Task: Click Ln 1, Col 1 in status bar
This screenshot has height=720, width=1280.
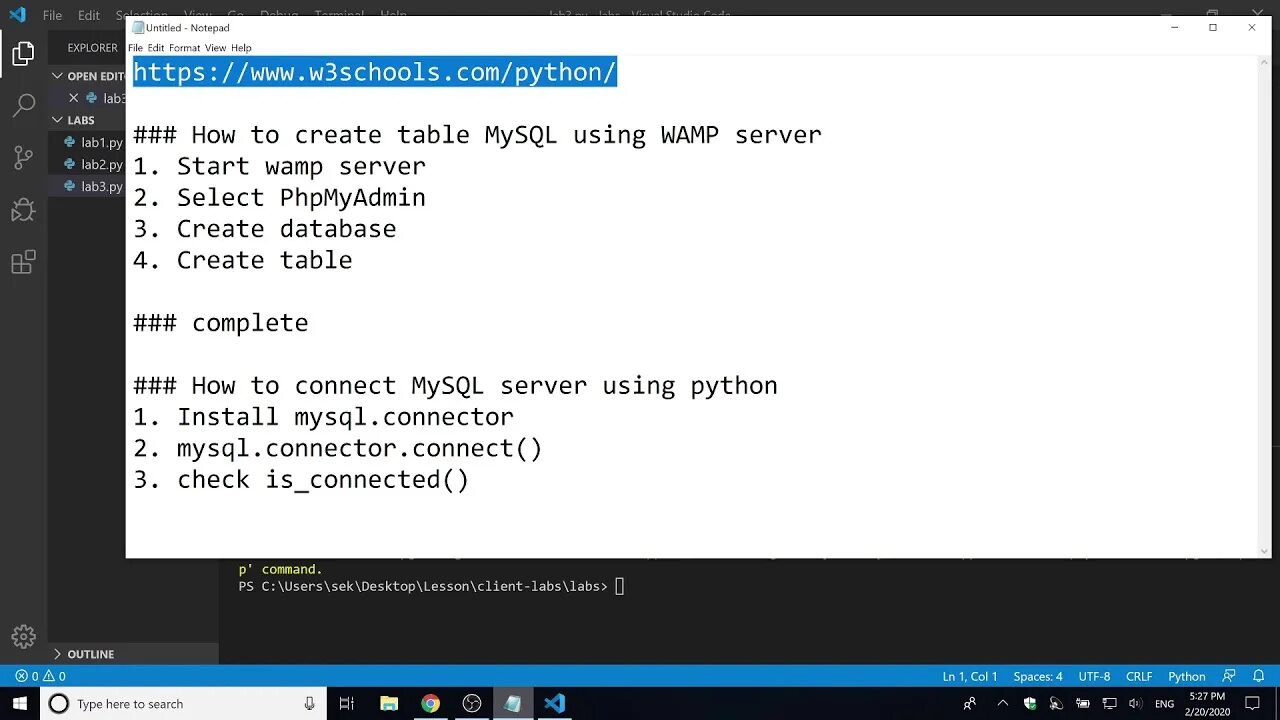Action: click(x=969, y=676)
